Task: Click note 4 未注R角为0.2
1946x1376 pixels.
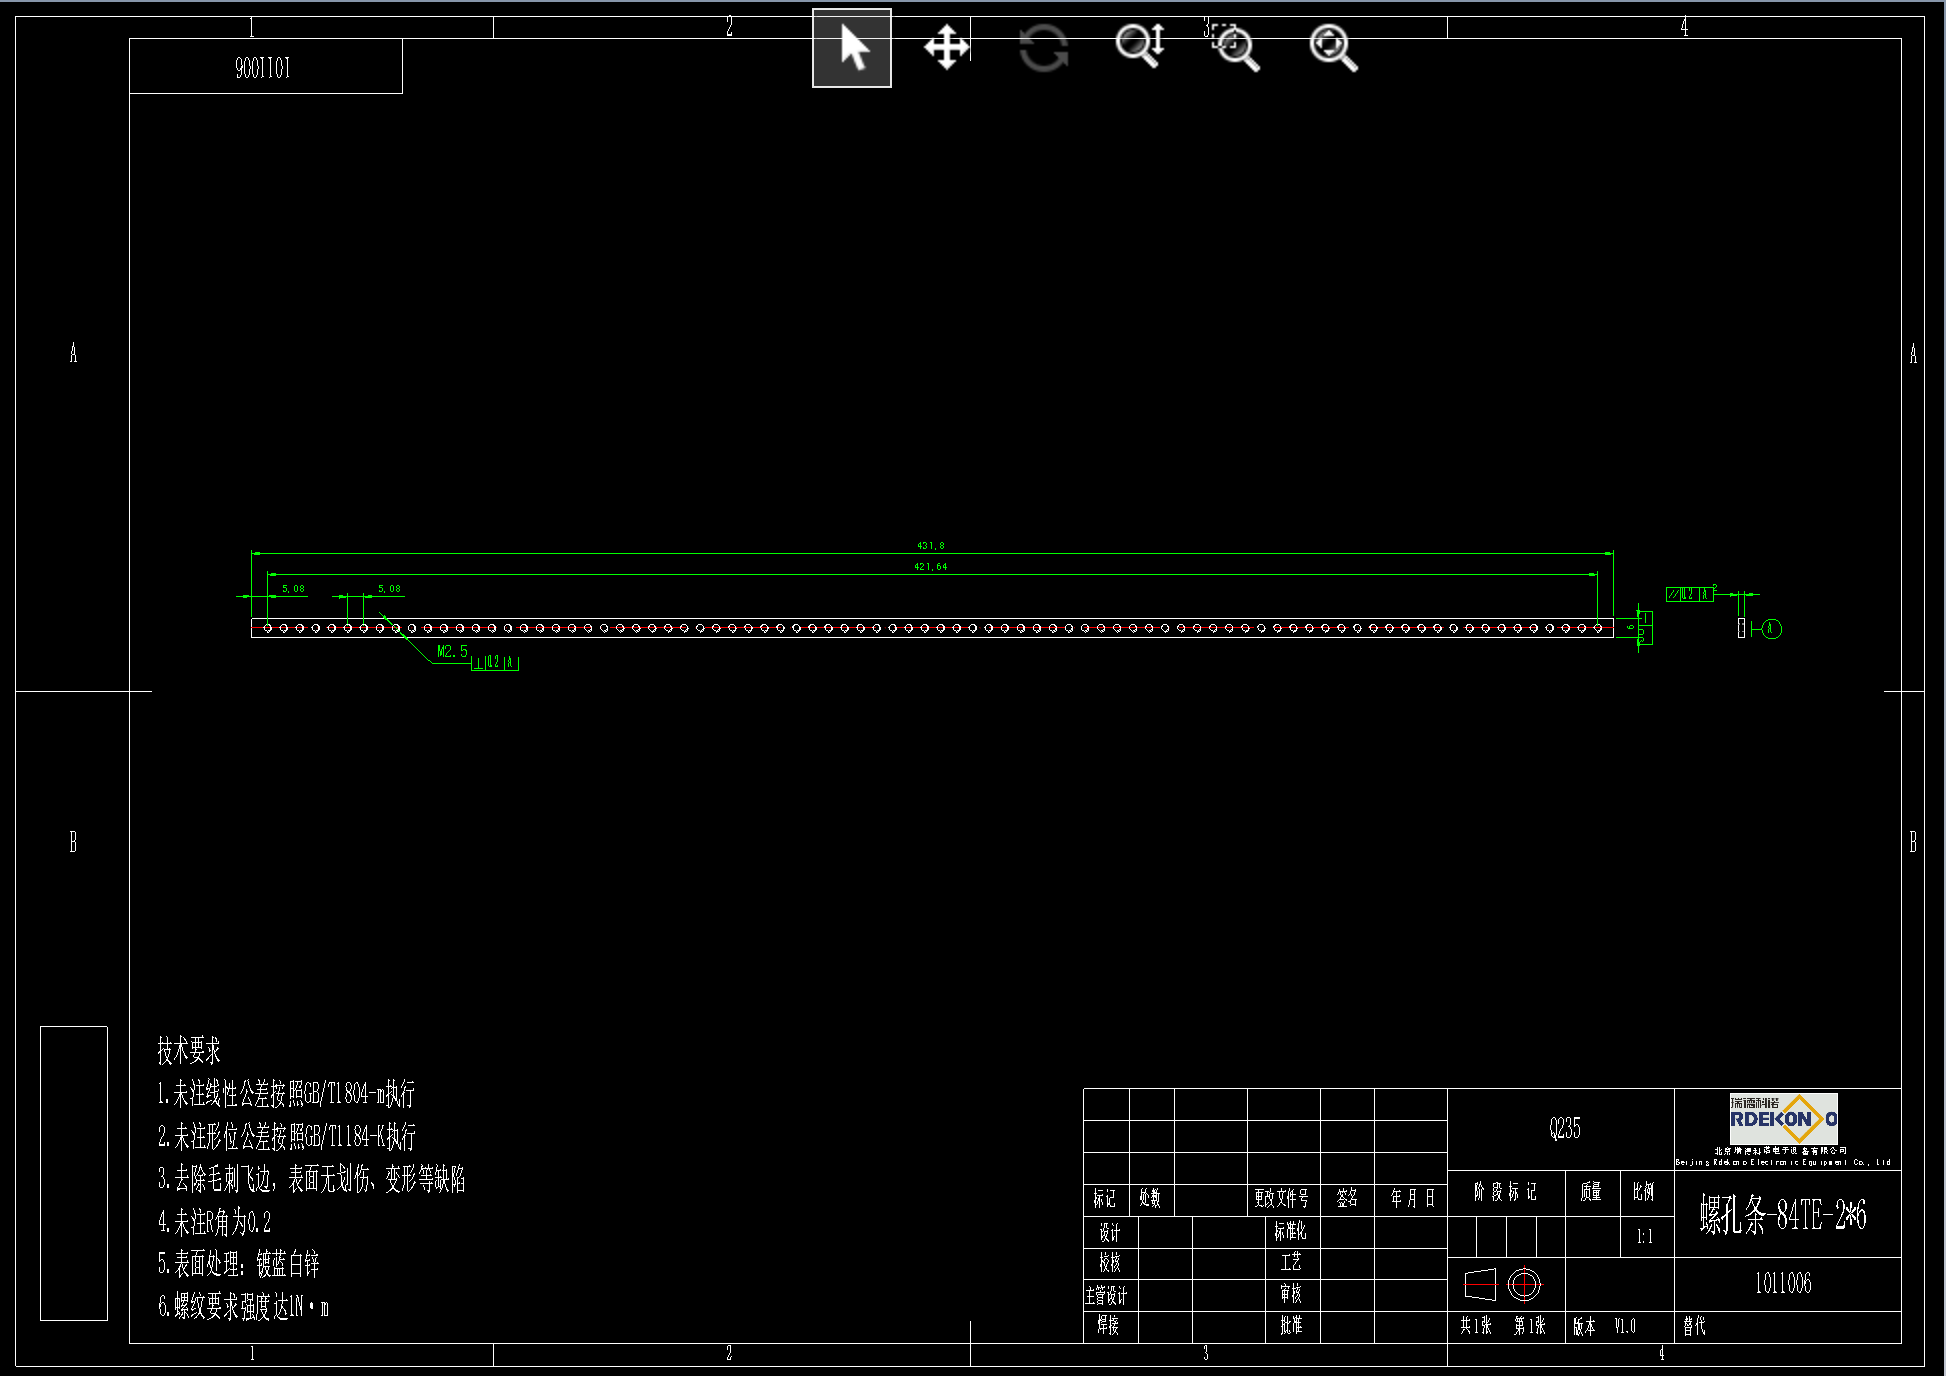Action: pos(214,1222)
